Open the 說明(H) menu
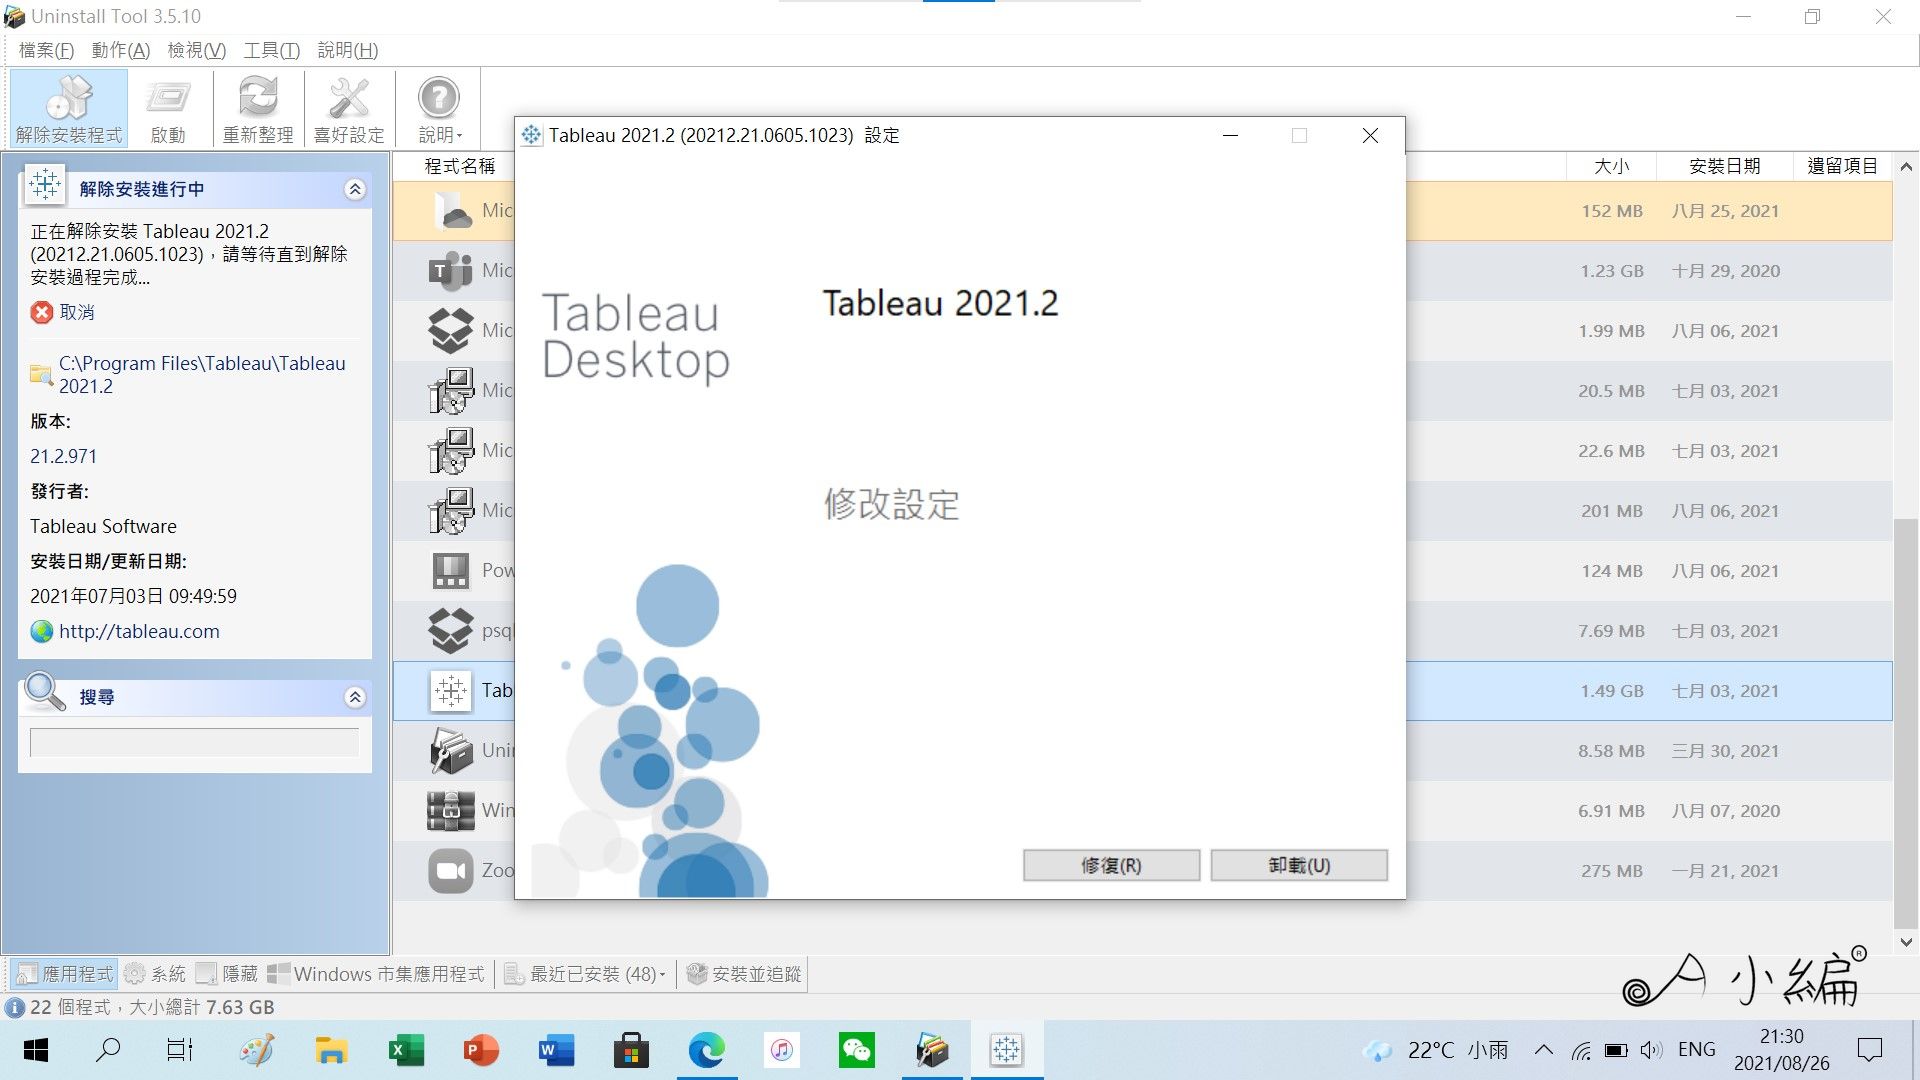The height and width of the screenshot is (1080, 1920). pos(347,50)
